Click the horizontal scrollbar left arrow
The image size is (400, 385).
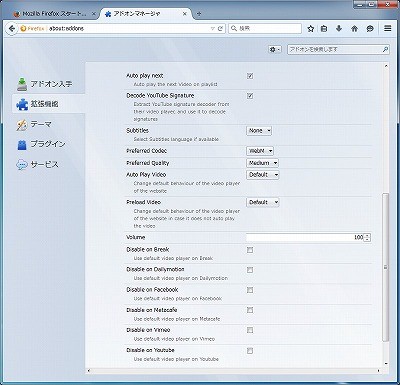pos(89,371)
